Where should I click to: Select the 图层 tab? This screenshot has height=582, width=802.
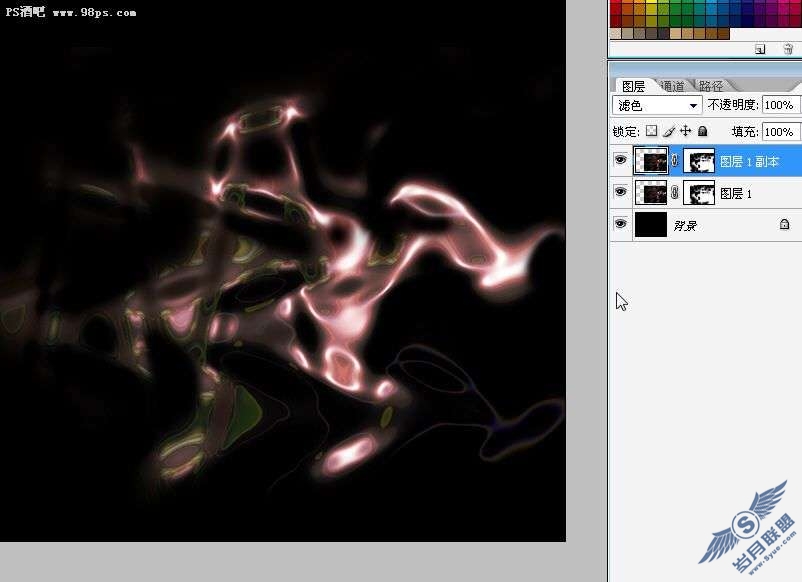633,86
